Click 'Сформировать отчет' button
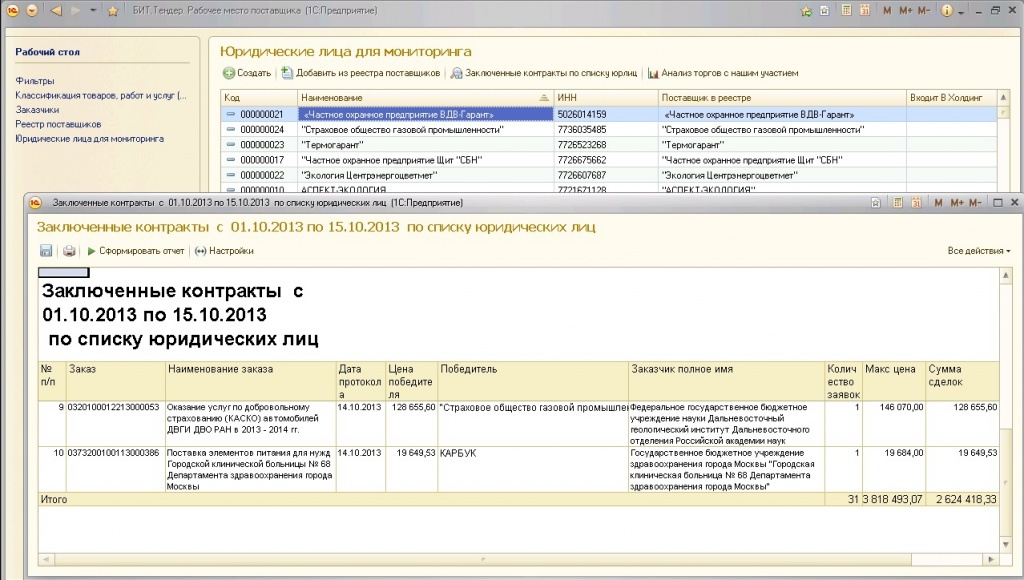Screen dimensions: 1024x580 click(x=136, y=251)
